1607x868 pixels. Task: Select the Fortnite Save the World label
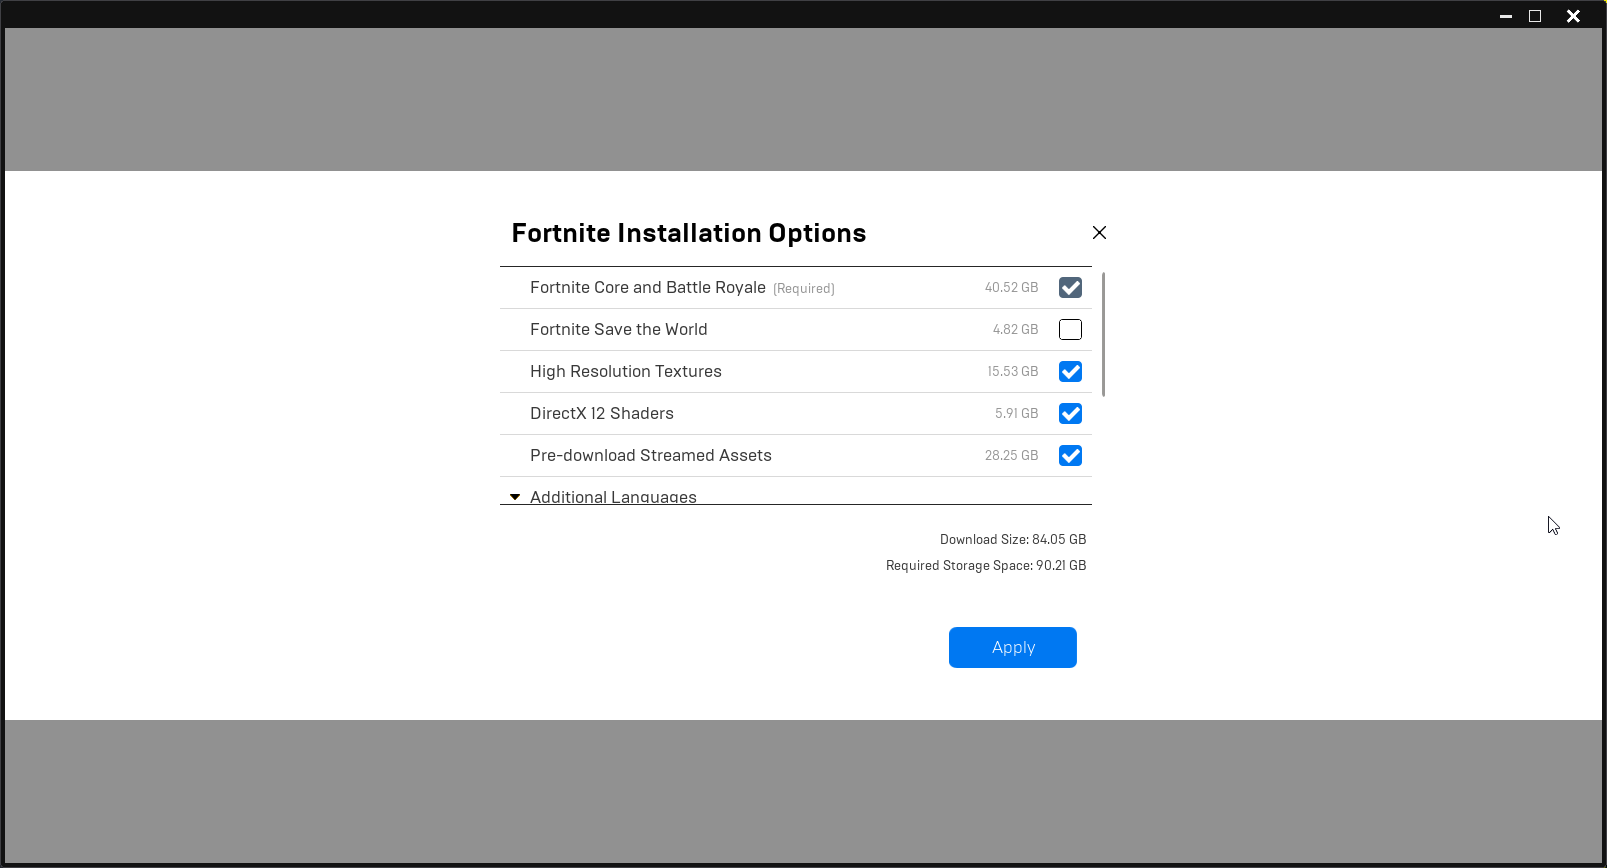618,330
